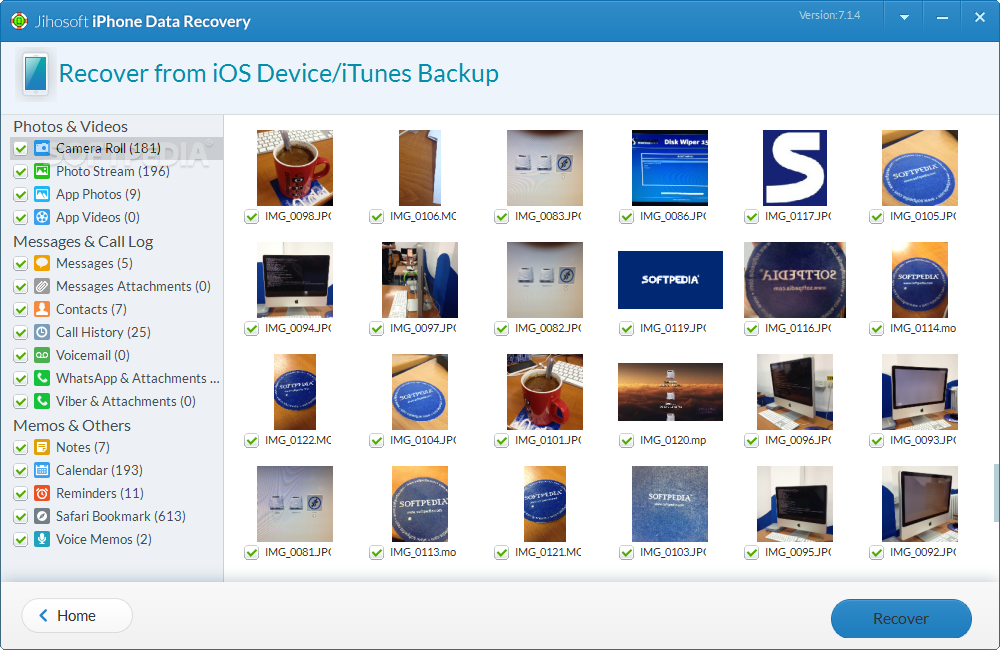Uncheck the Photo Stream checkbox
This screenshot has height=650, width=1000.
20,172
